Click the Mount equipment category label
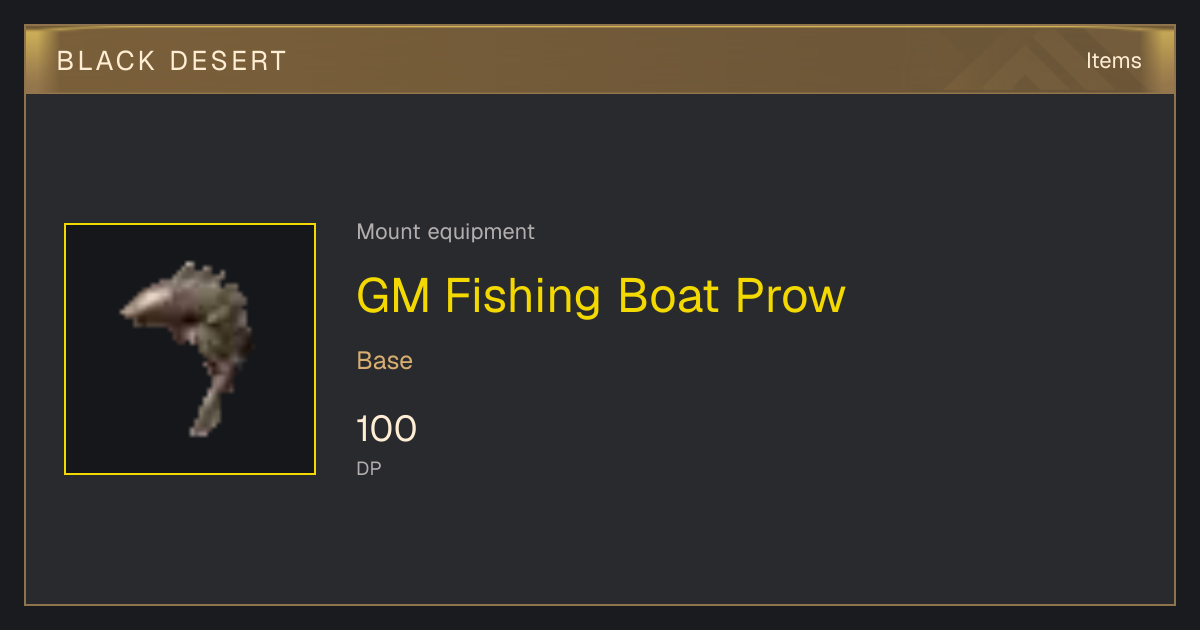Viewport: 1200px width, 630px height. pyautogui.click(x=445, y=232)
